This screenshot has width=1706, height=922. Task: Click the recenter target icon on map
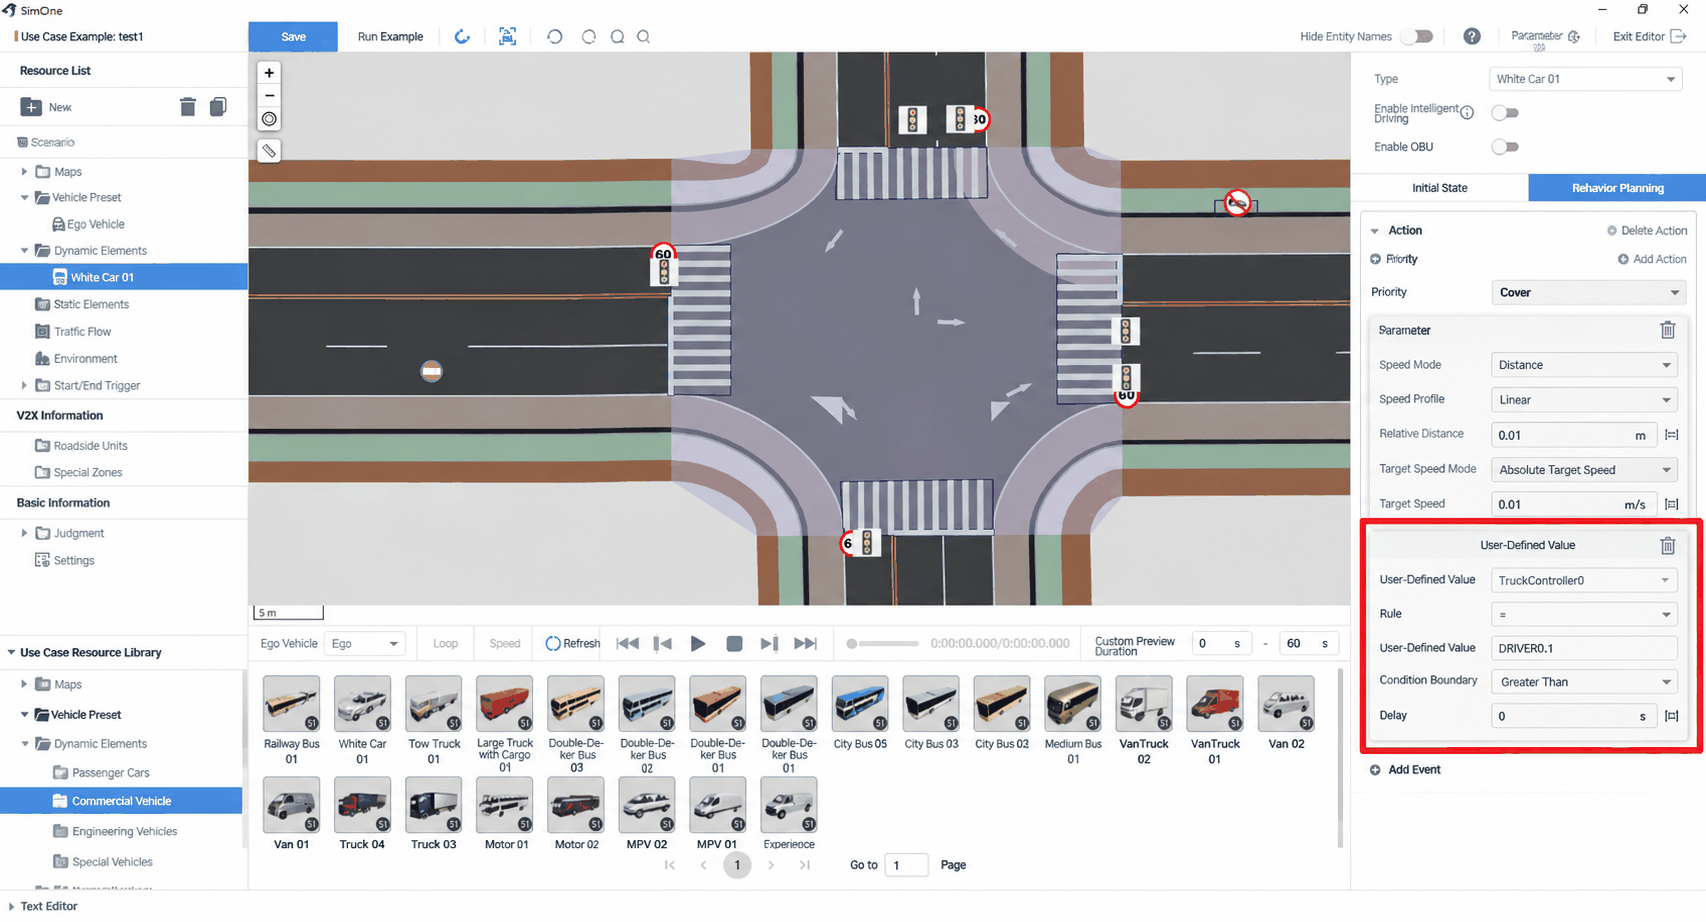pos(269,119)
